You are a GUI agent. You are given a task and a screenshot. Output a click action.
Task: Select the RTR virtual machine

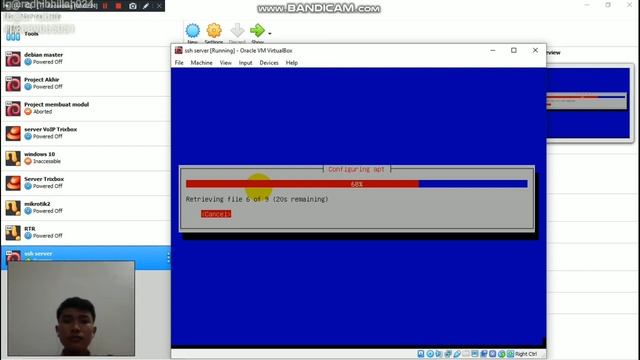pyautogui.click(x=86, y=233)
